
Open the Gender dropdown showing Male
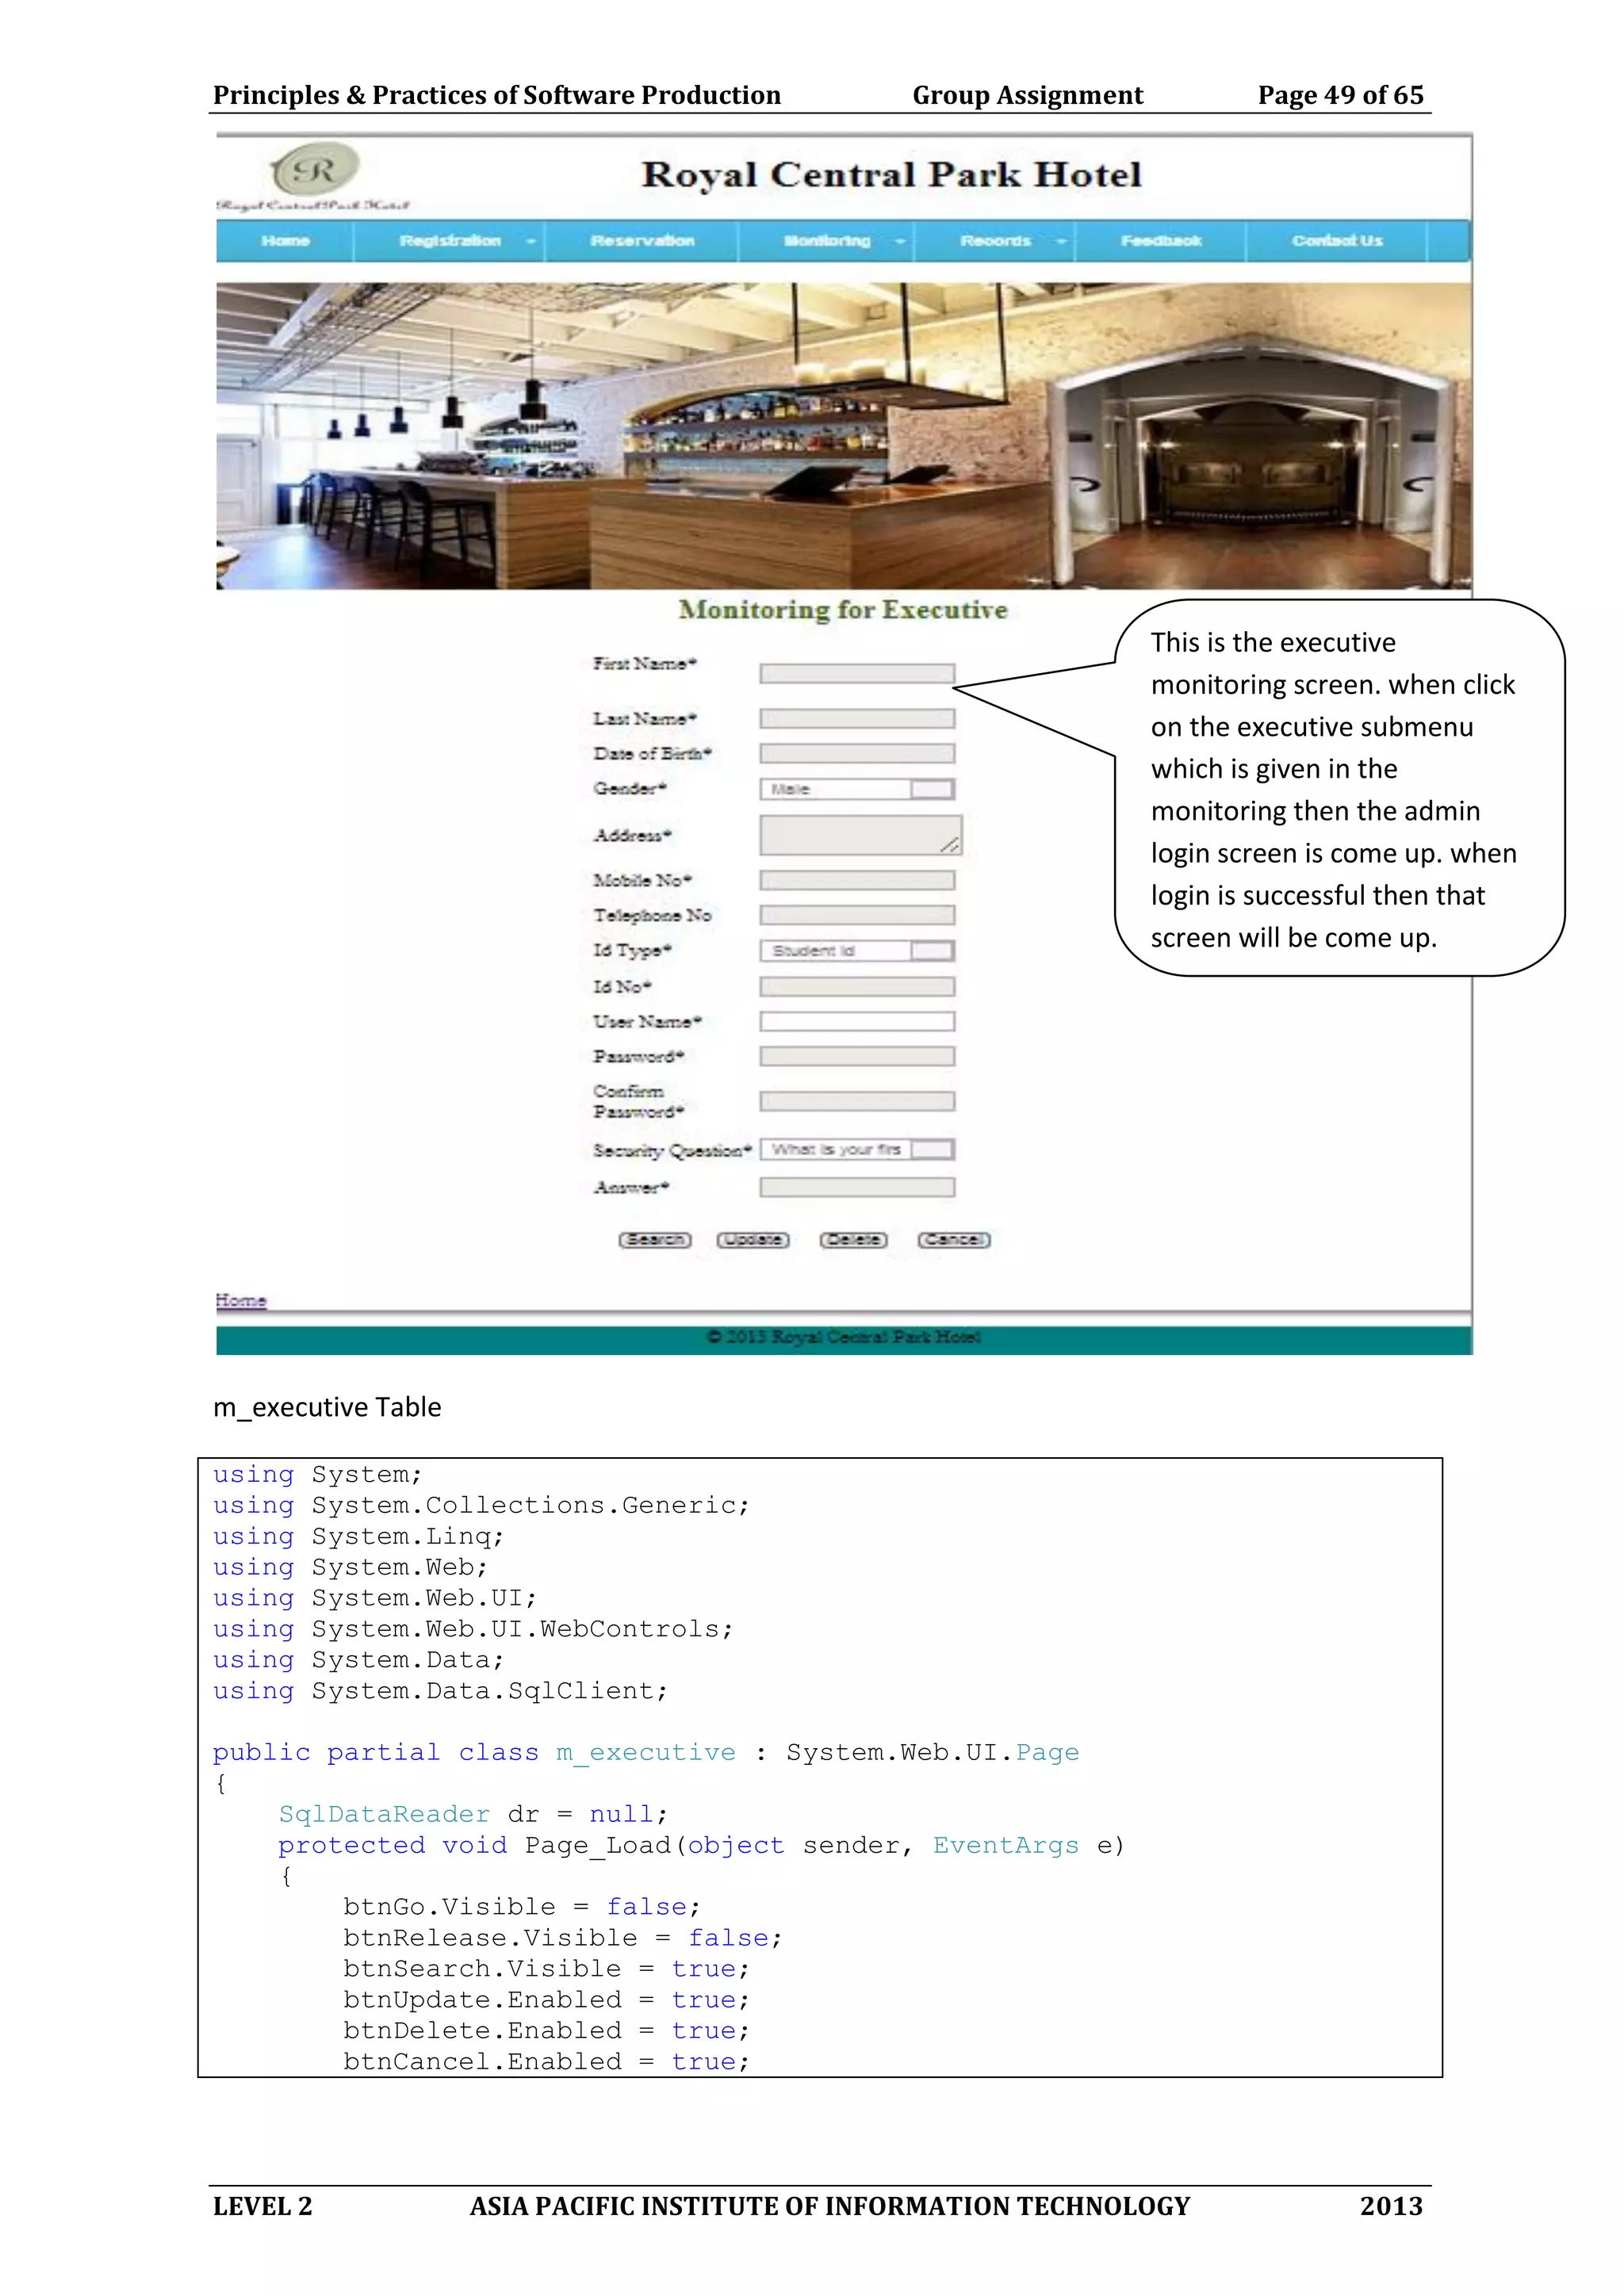pyautogui.click(x=857, y=790)
